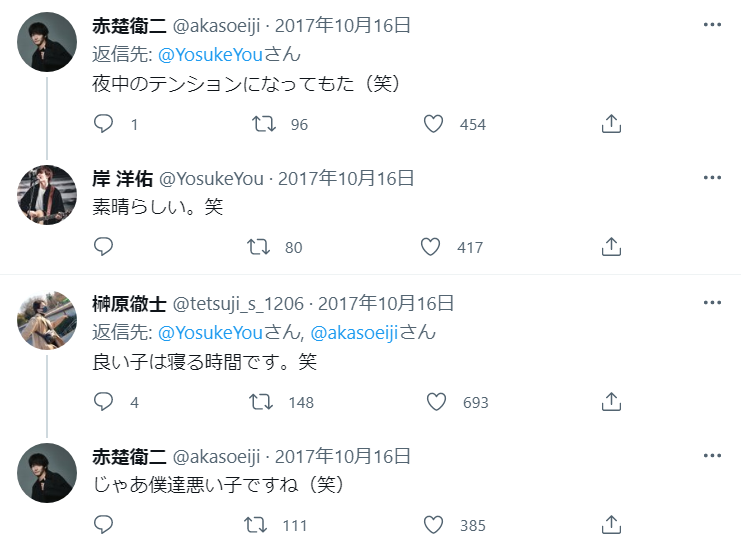Open @YosukeYou mention in first tweet
Viewport: 741px width, 552px height.
point(210,55)
